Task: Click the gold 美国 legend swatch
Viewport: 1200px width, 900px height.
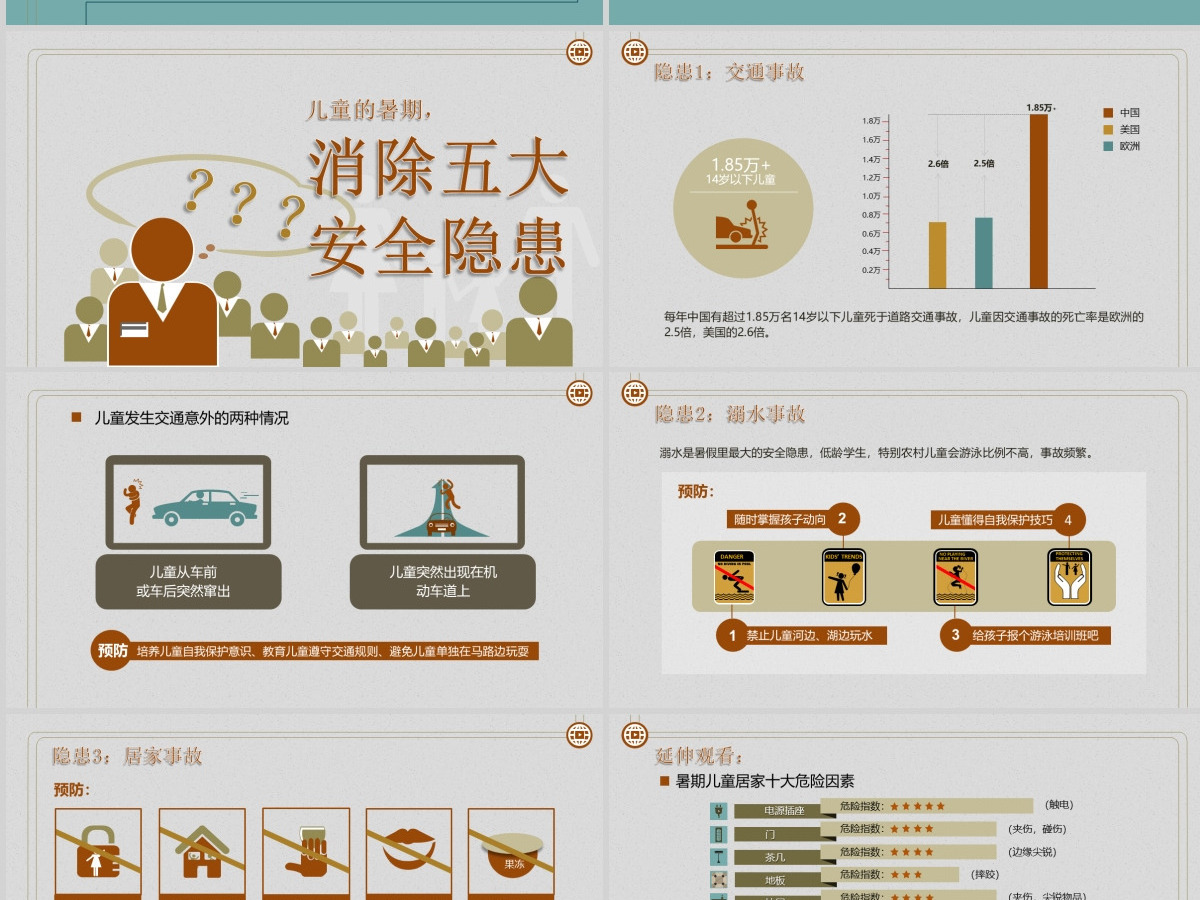Action: 1108,130
